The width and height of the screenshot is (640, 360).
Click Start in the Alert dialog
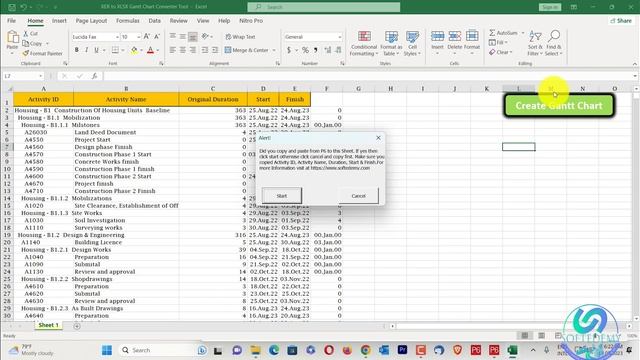tap(282, 196)
